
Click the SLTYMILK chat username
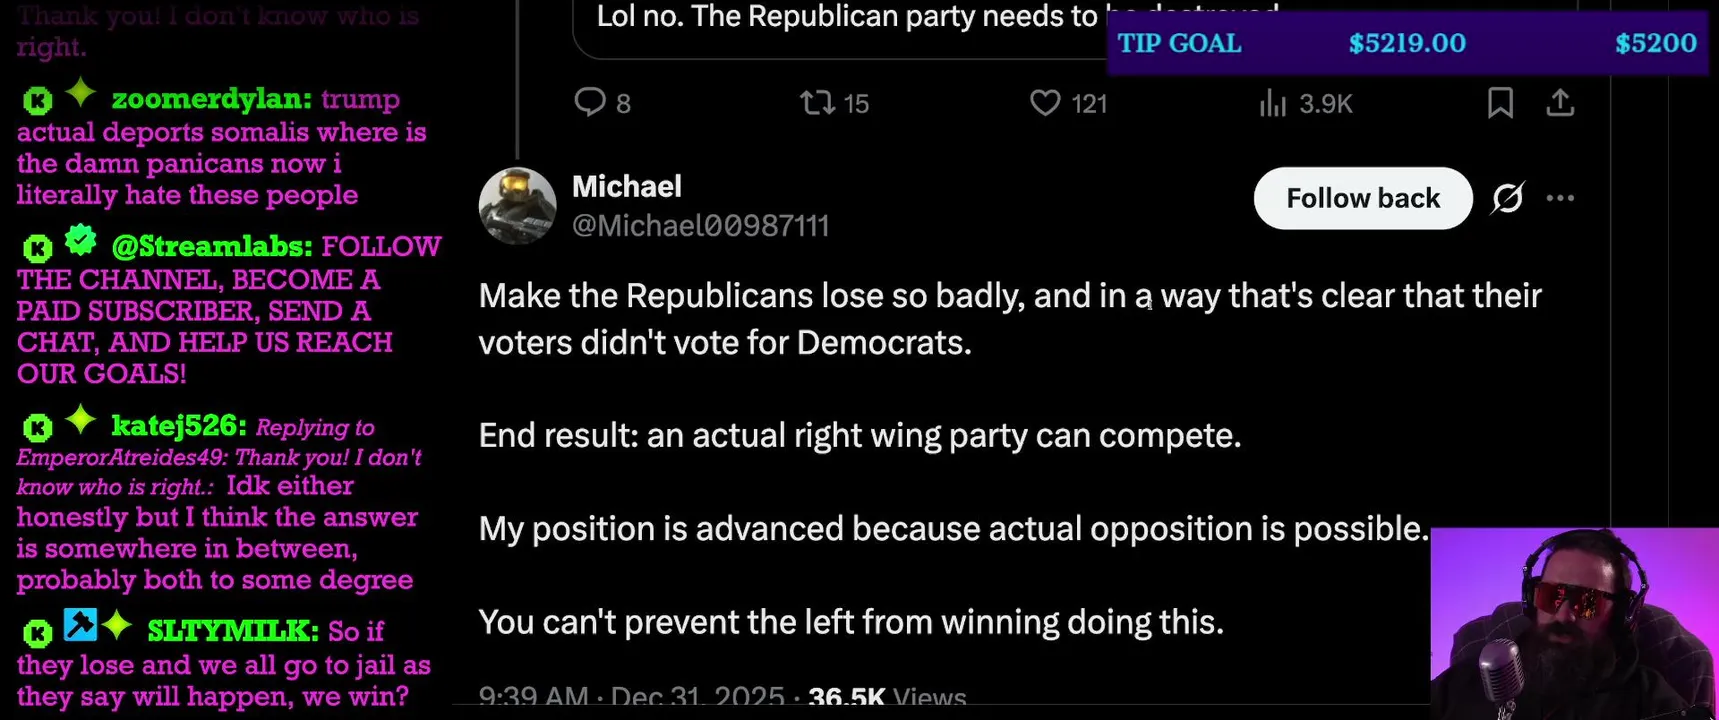tap(232, 631)
